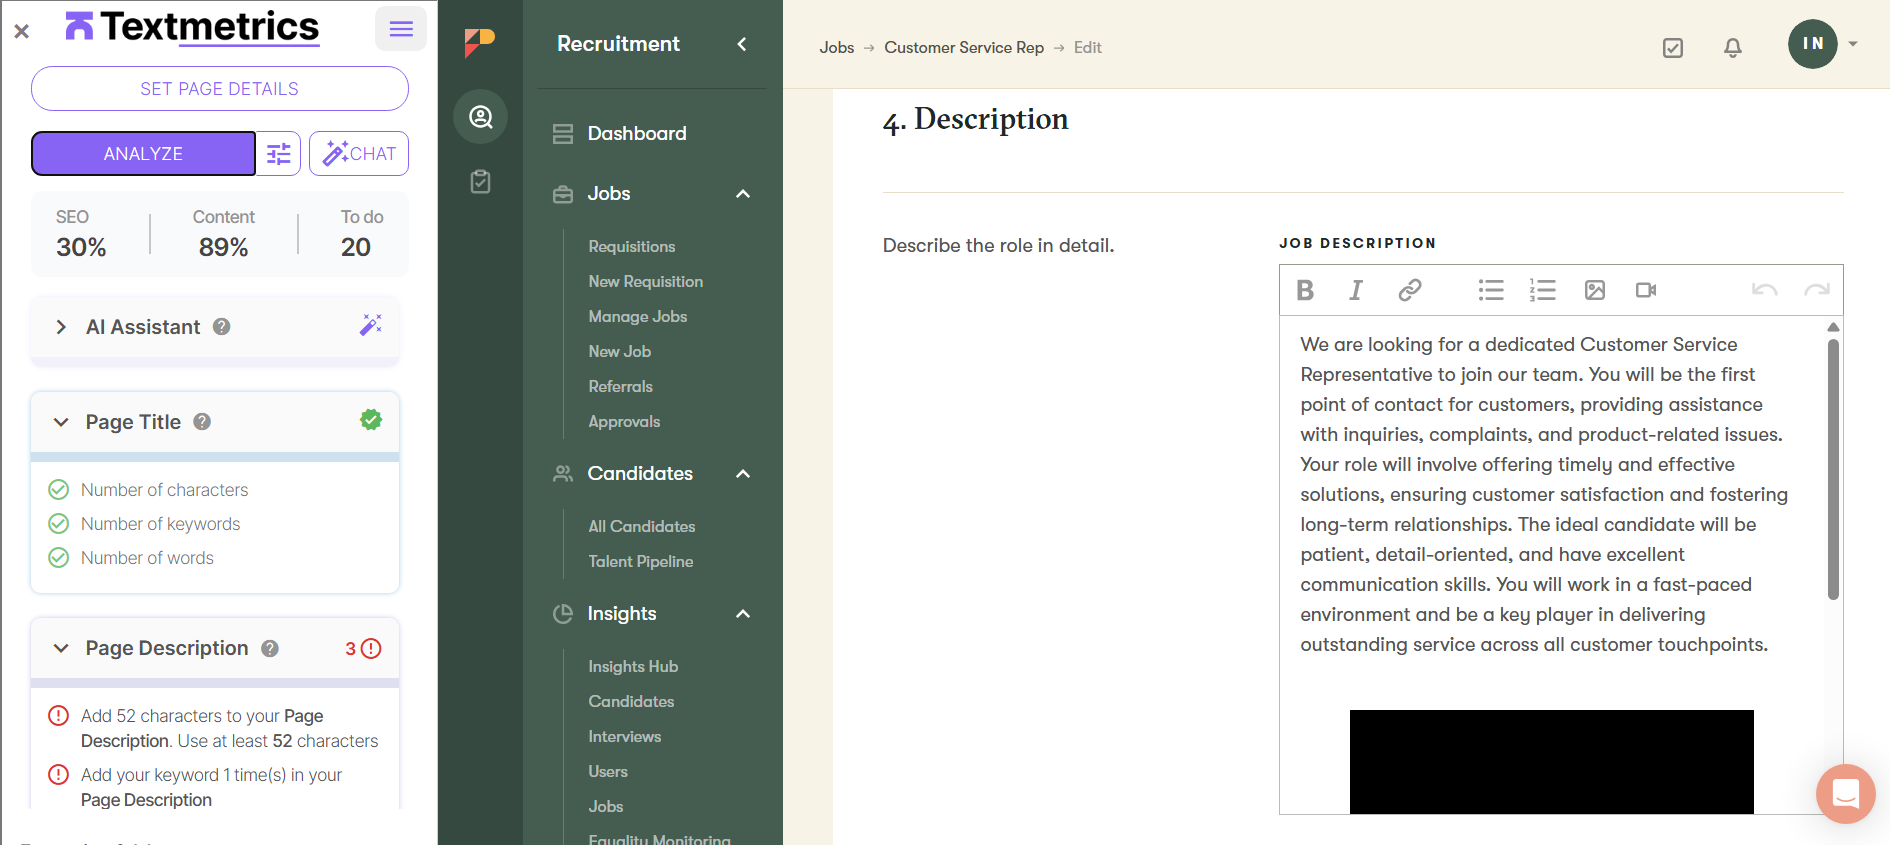This screenshot has width=1890, height=845.
Task: Collapse the Jobs menu section
Action: (x=743, y=194)
